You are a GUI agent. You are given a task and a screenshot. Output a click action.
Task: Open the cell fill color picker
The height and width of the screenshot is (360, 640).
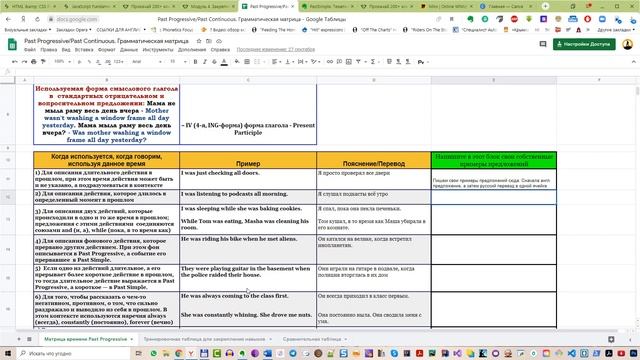pyautogui.click(x=237, y=62)
